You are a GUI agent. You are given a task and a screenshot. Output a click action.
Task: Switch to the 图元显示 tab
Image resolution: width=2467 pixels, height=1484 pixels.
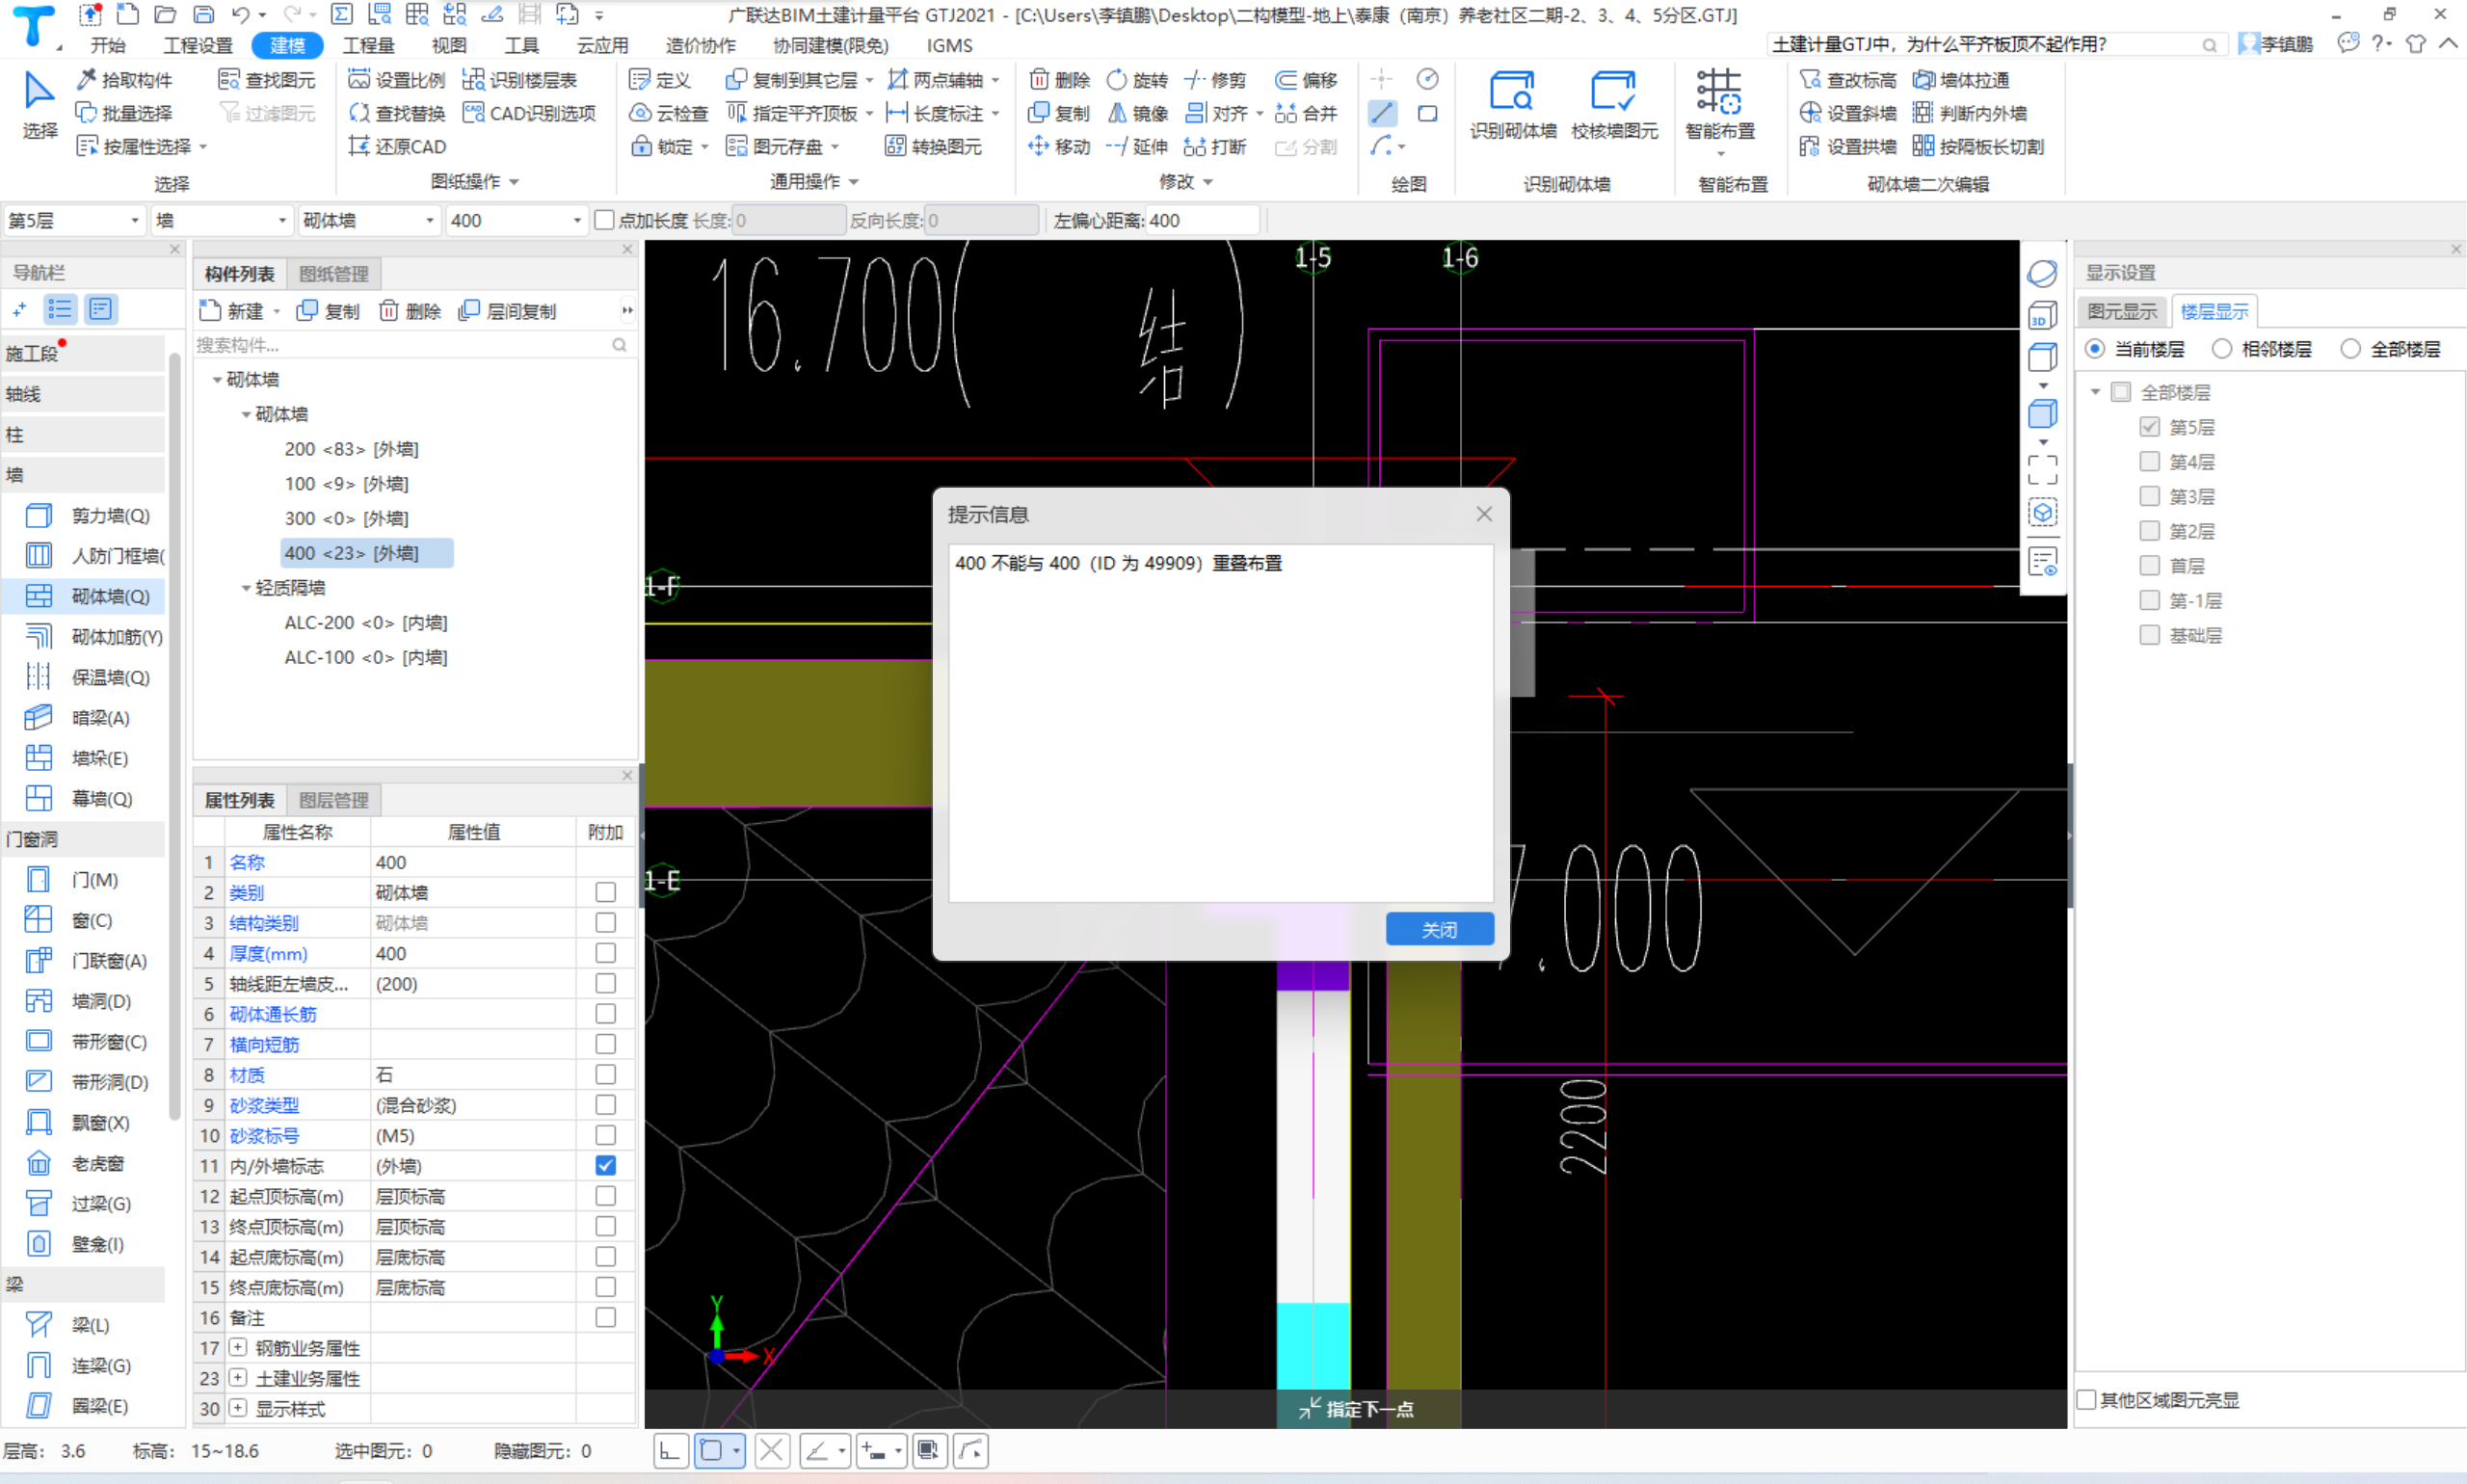tap(2121, 311)
